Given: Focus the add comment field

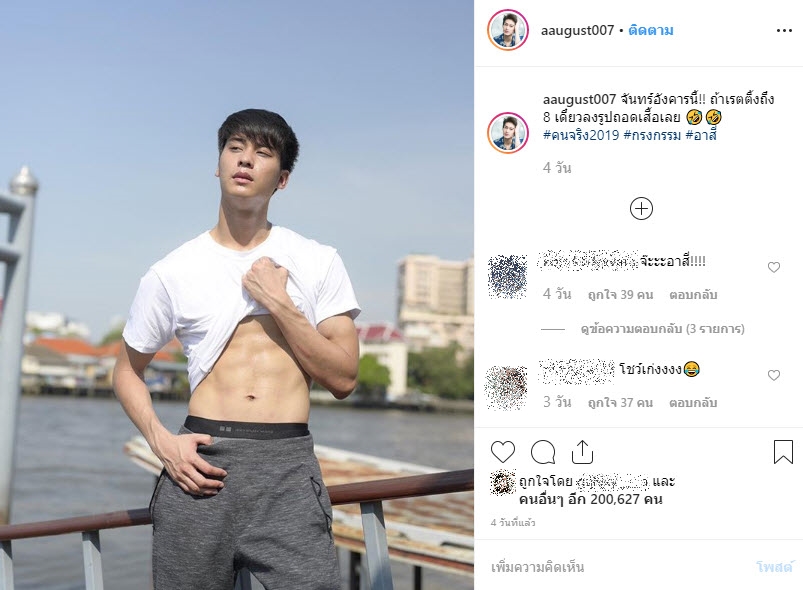Looking at the screenshot, I should [617, 567].
